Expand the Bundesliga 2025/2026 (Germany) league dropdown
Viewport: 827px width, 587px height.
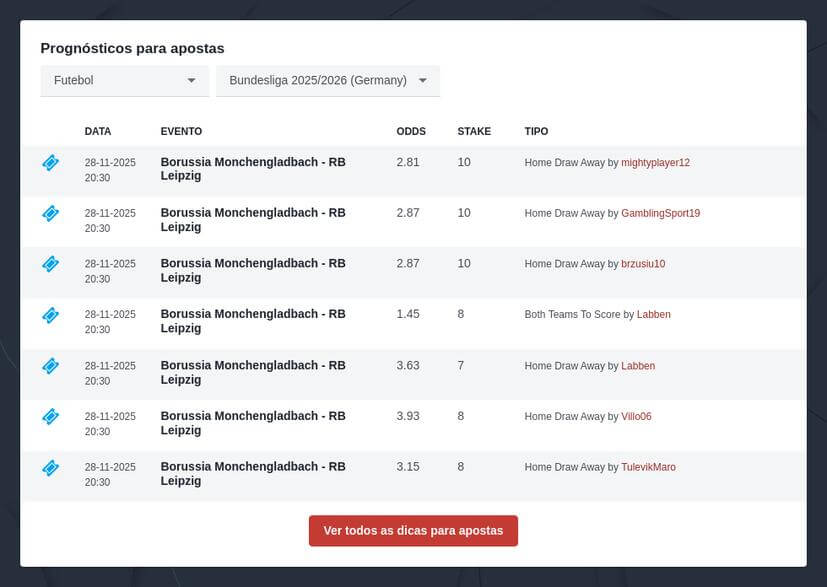tap(327, 80)
